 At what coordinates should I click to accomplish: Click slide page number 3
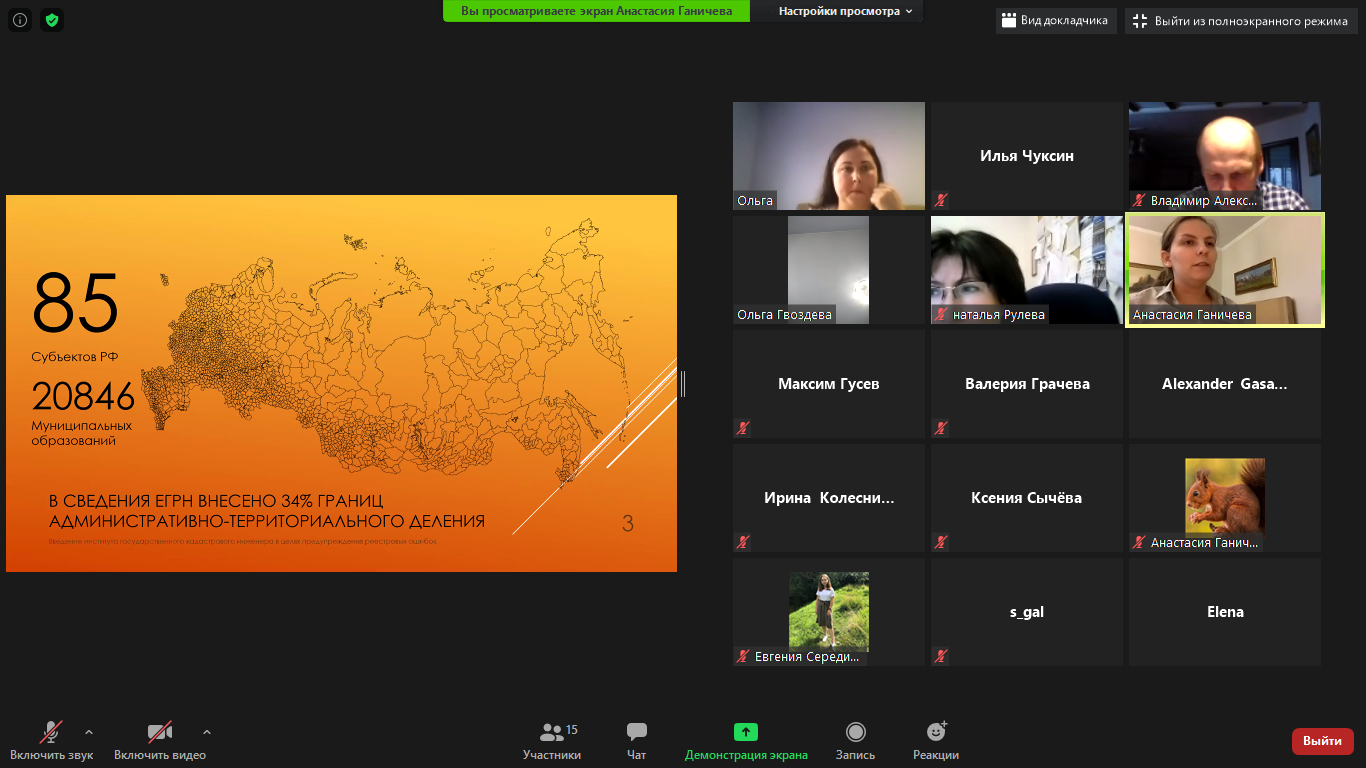click(628, 523)
